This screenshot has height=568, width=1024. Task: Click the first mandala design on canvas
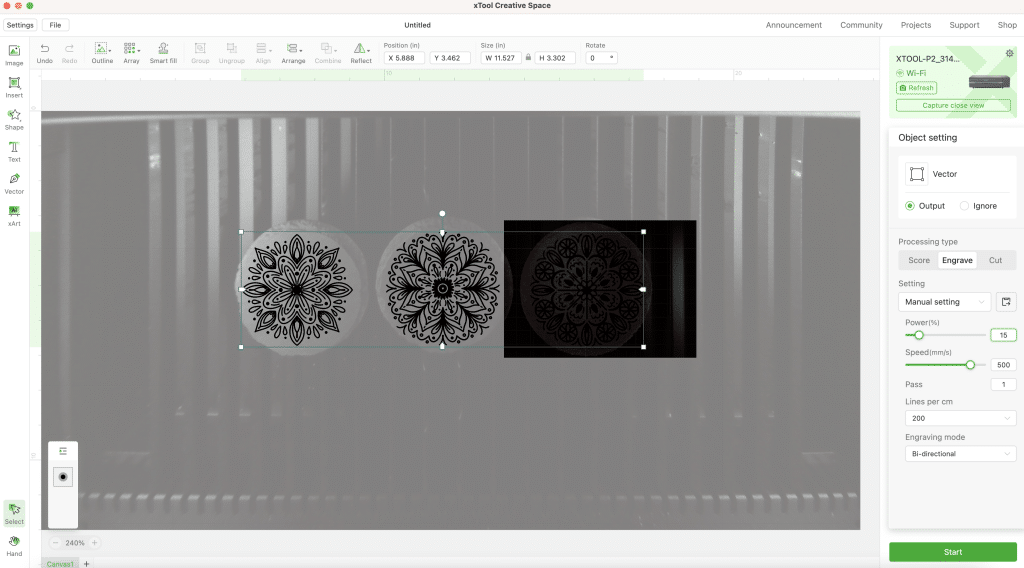[x=296, y=289]
